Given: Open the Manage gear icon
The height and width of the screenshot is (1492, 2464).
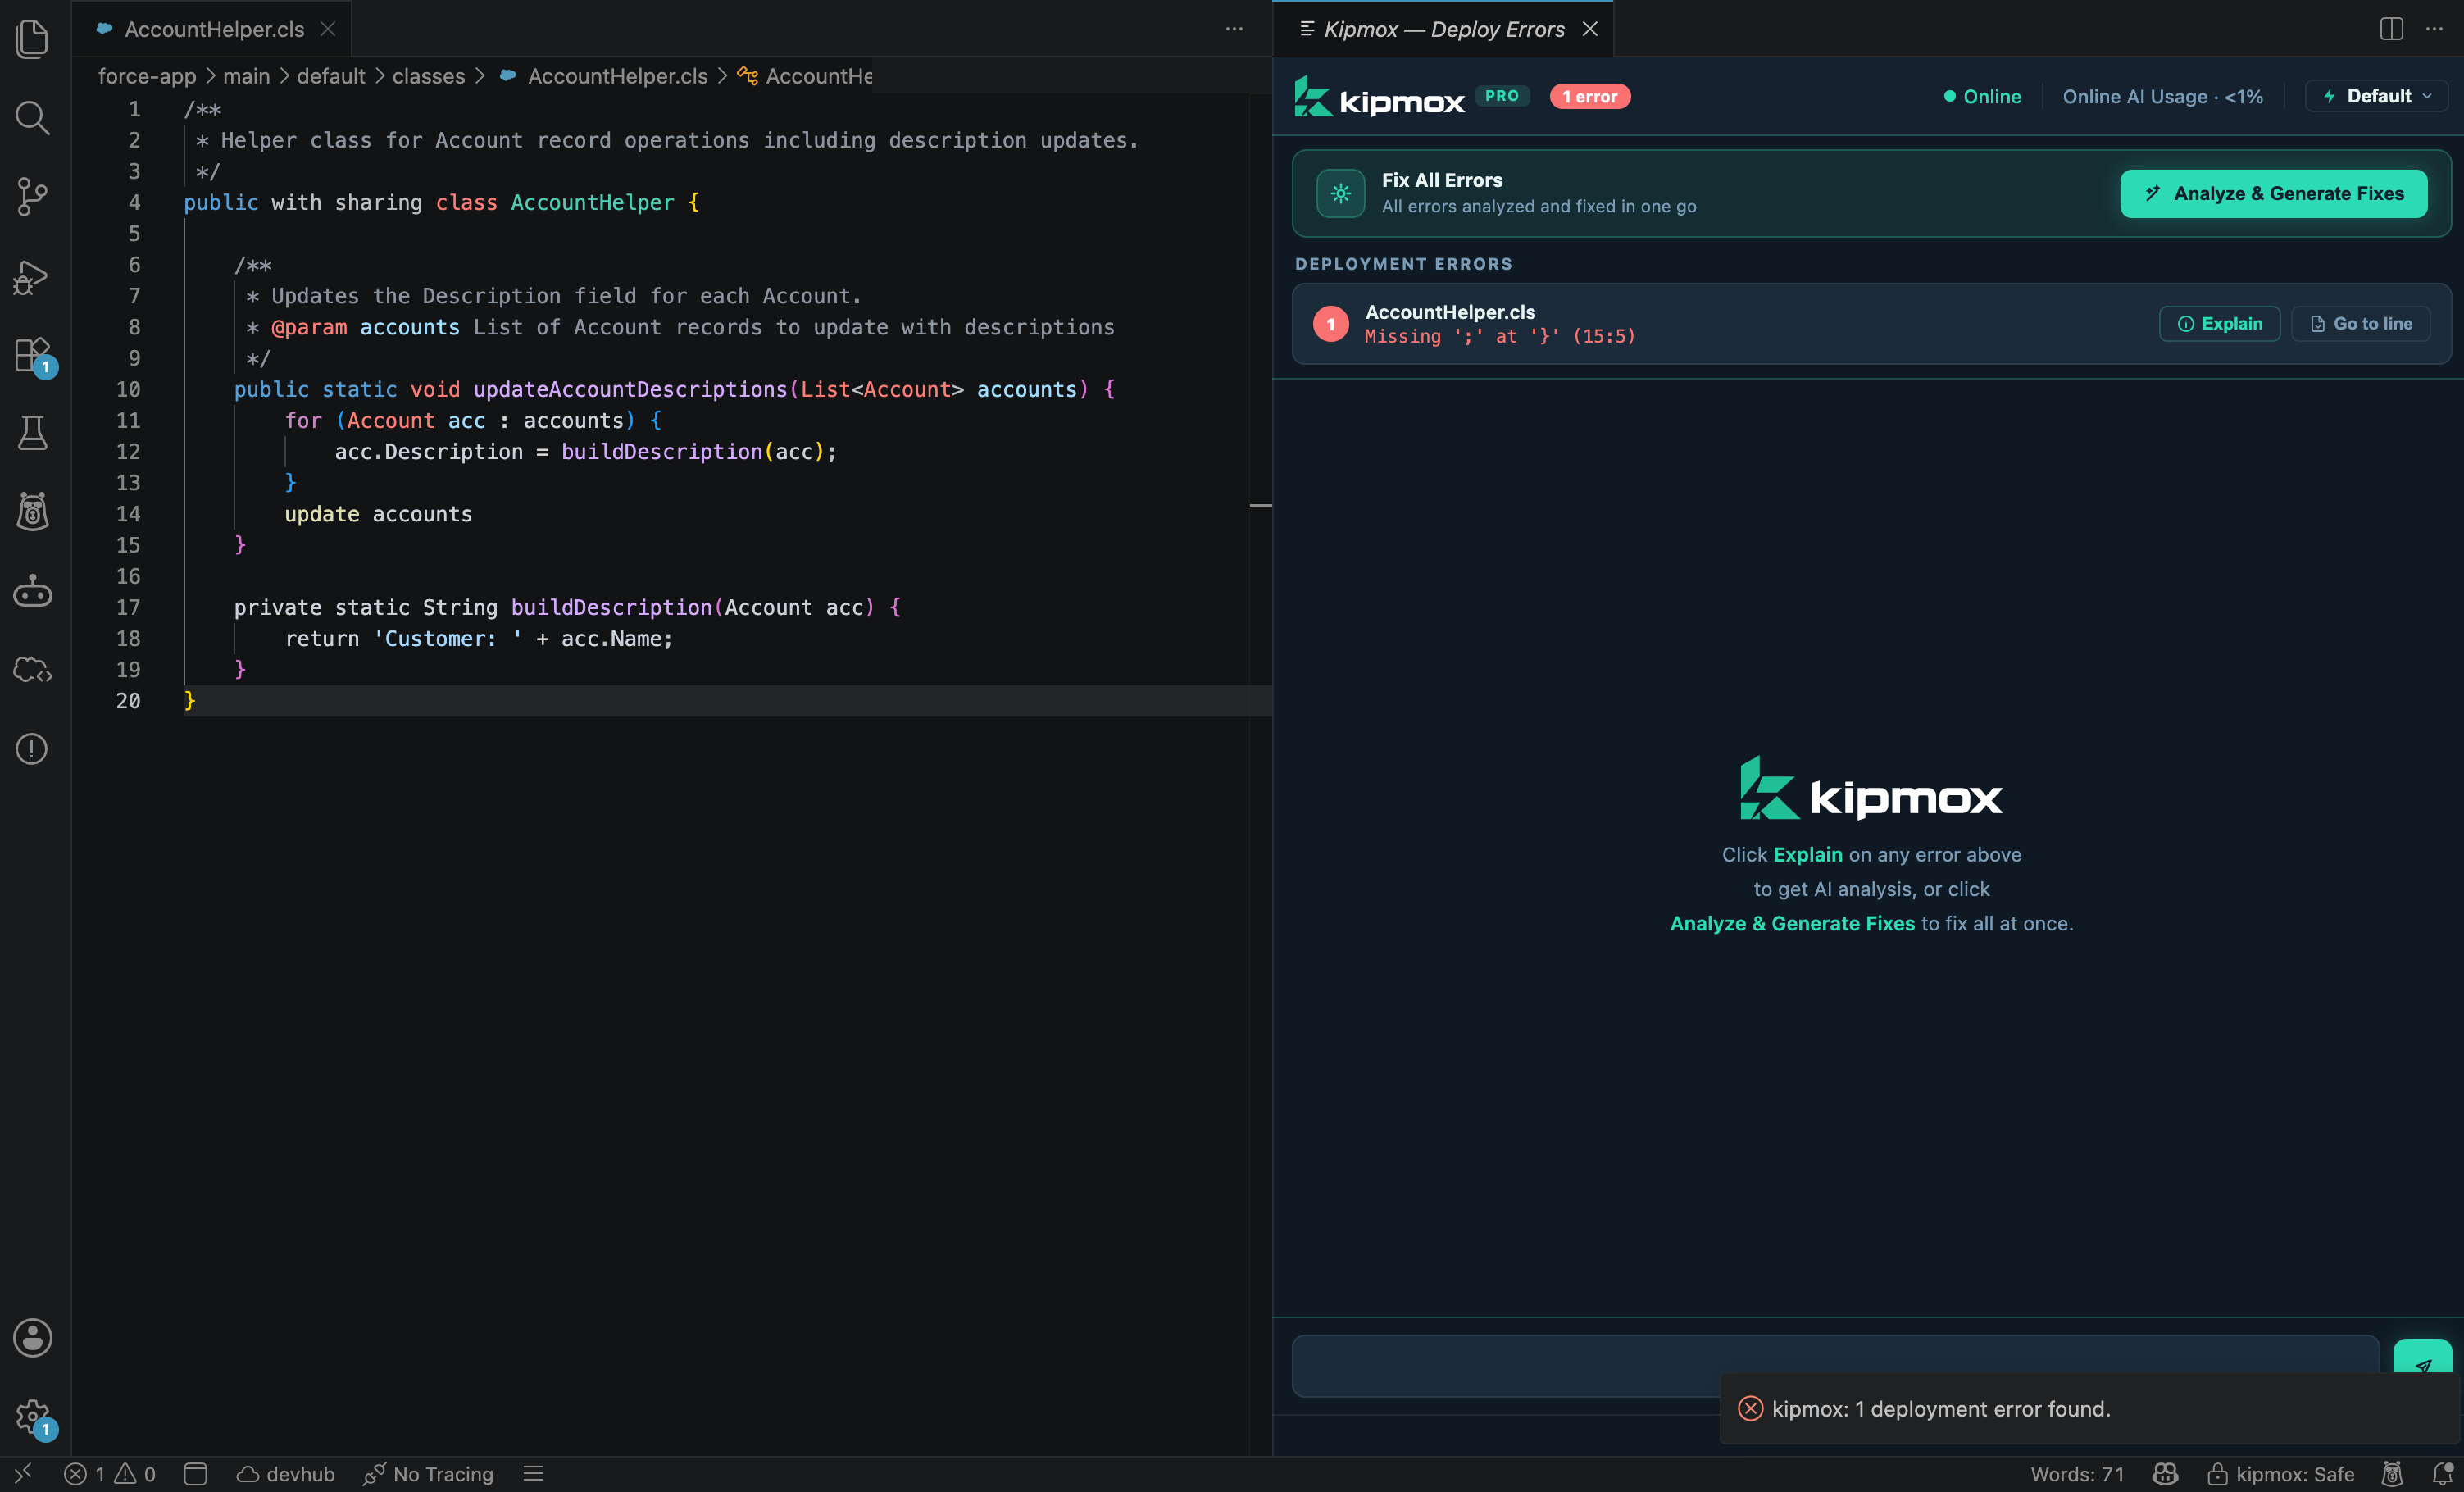Looking at the screenshot, I should tap(34, 1417).
